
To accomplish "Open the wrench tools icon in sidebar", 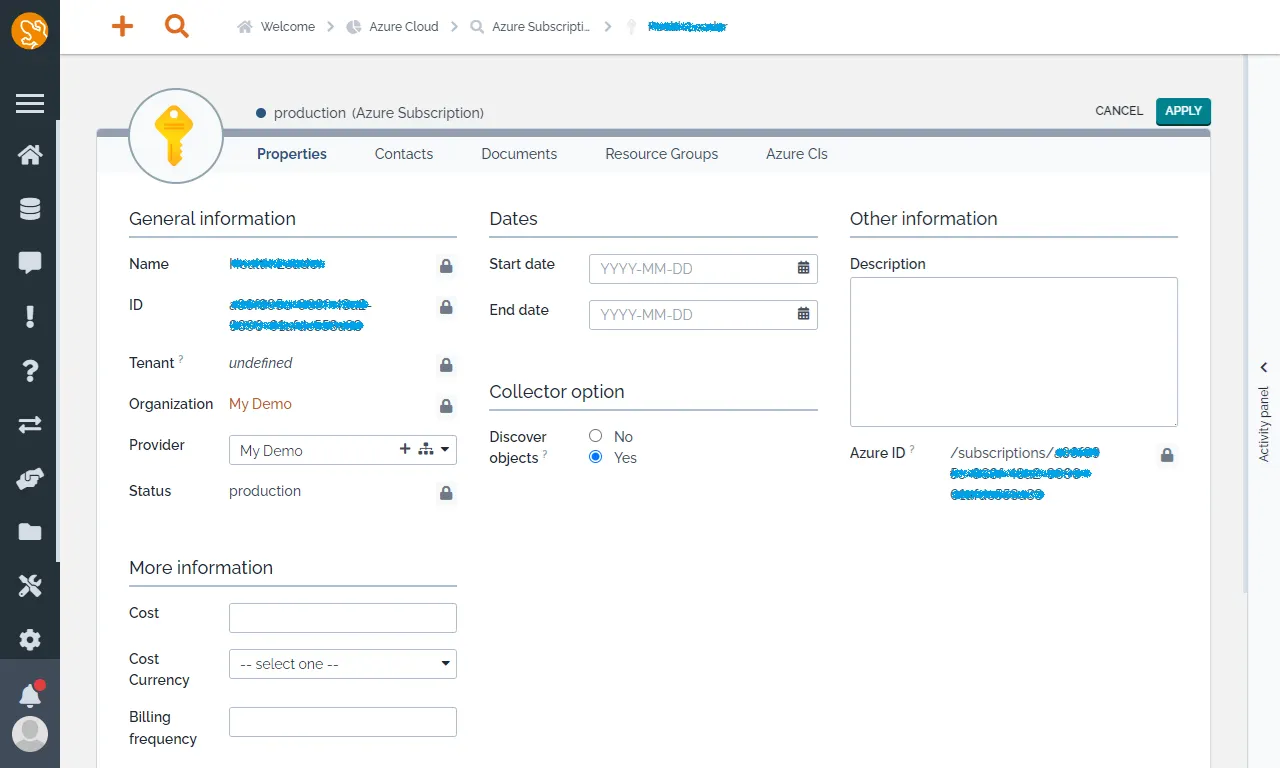I will point(30,586).
